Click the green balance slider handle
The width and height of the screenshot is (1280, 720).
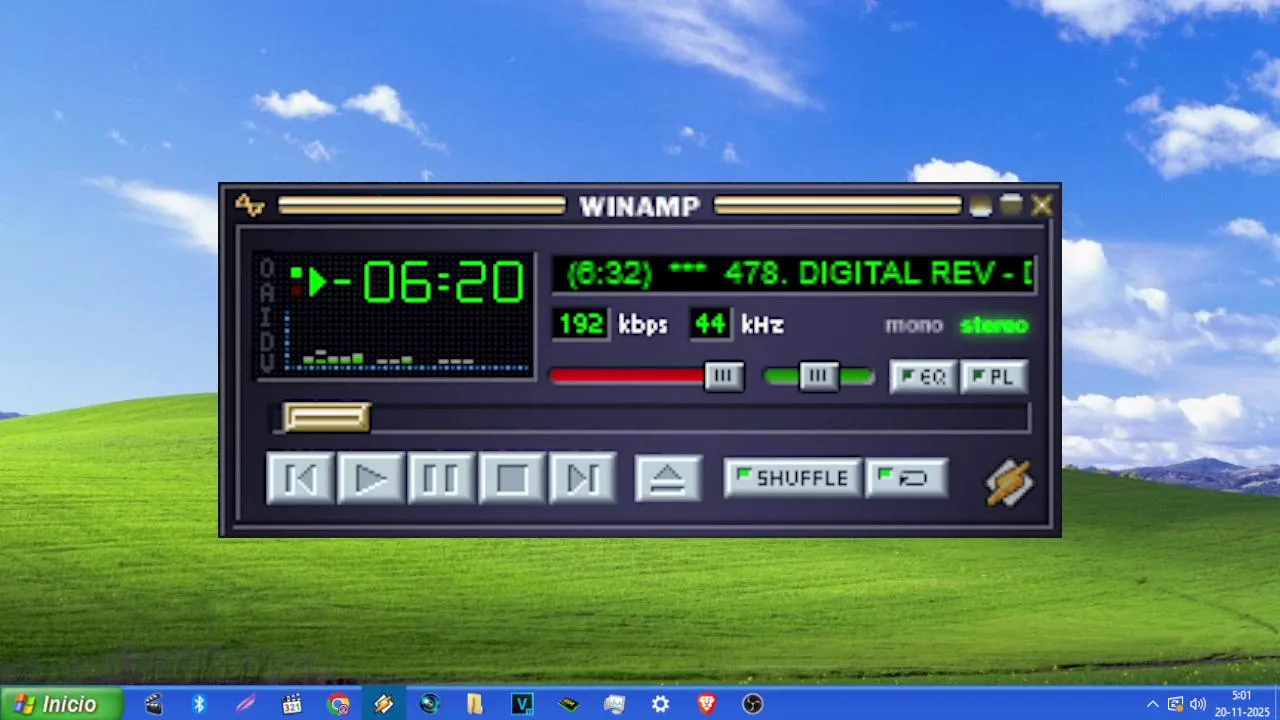819,376
